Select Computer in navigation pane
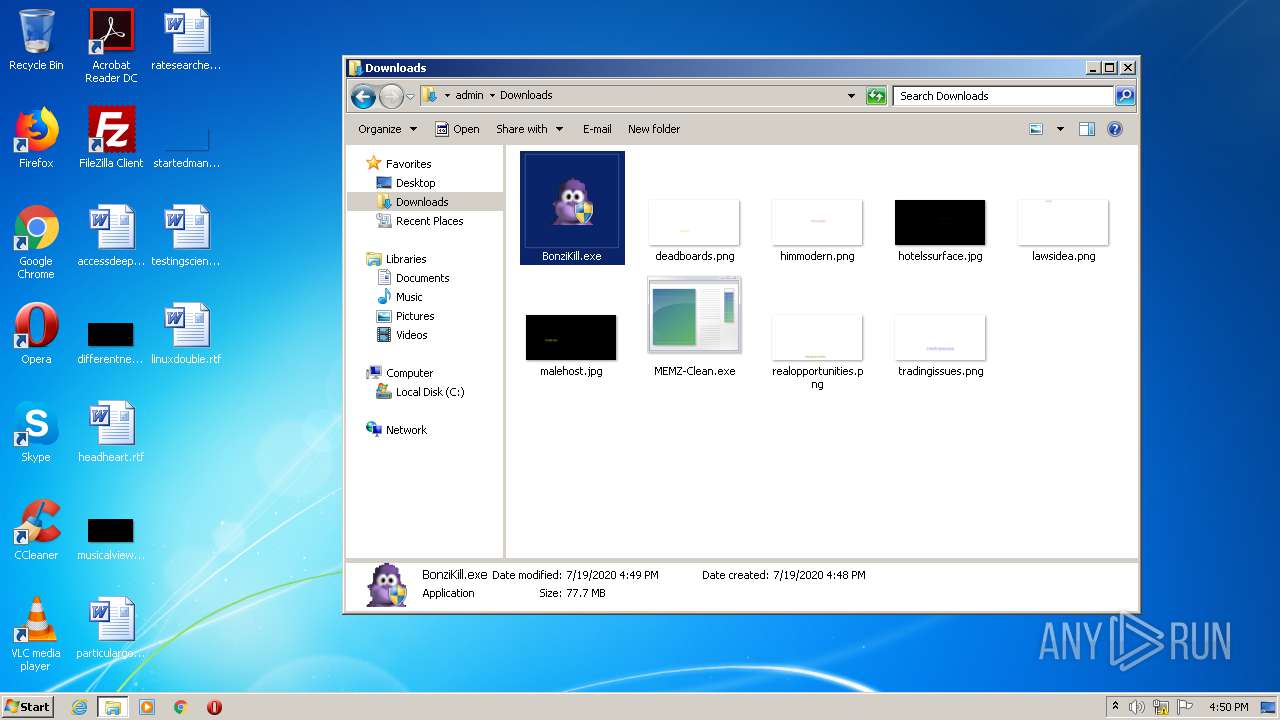 coord(400,373)
